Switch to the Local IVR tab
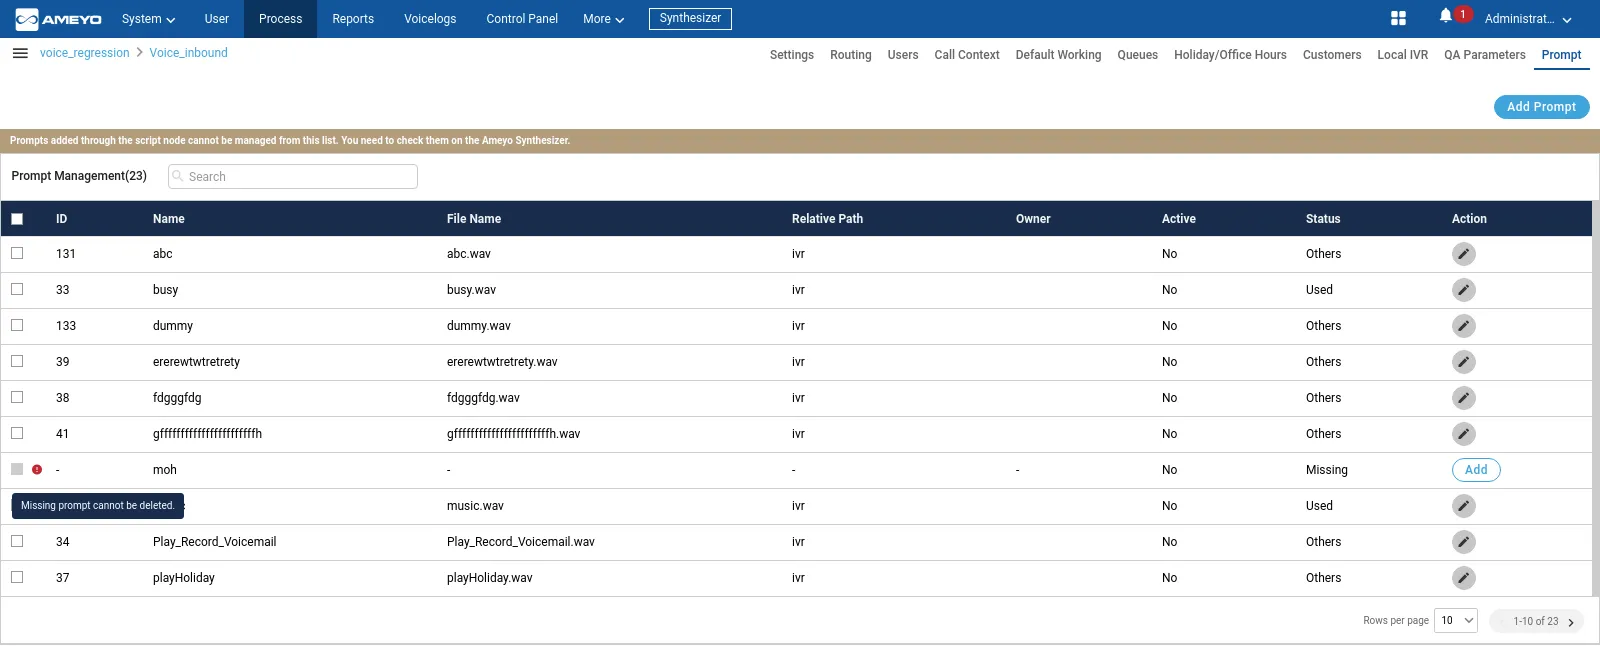The width and height of the screenshot is (1600, 646). pos(1402,55)
